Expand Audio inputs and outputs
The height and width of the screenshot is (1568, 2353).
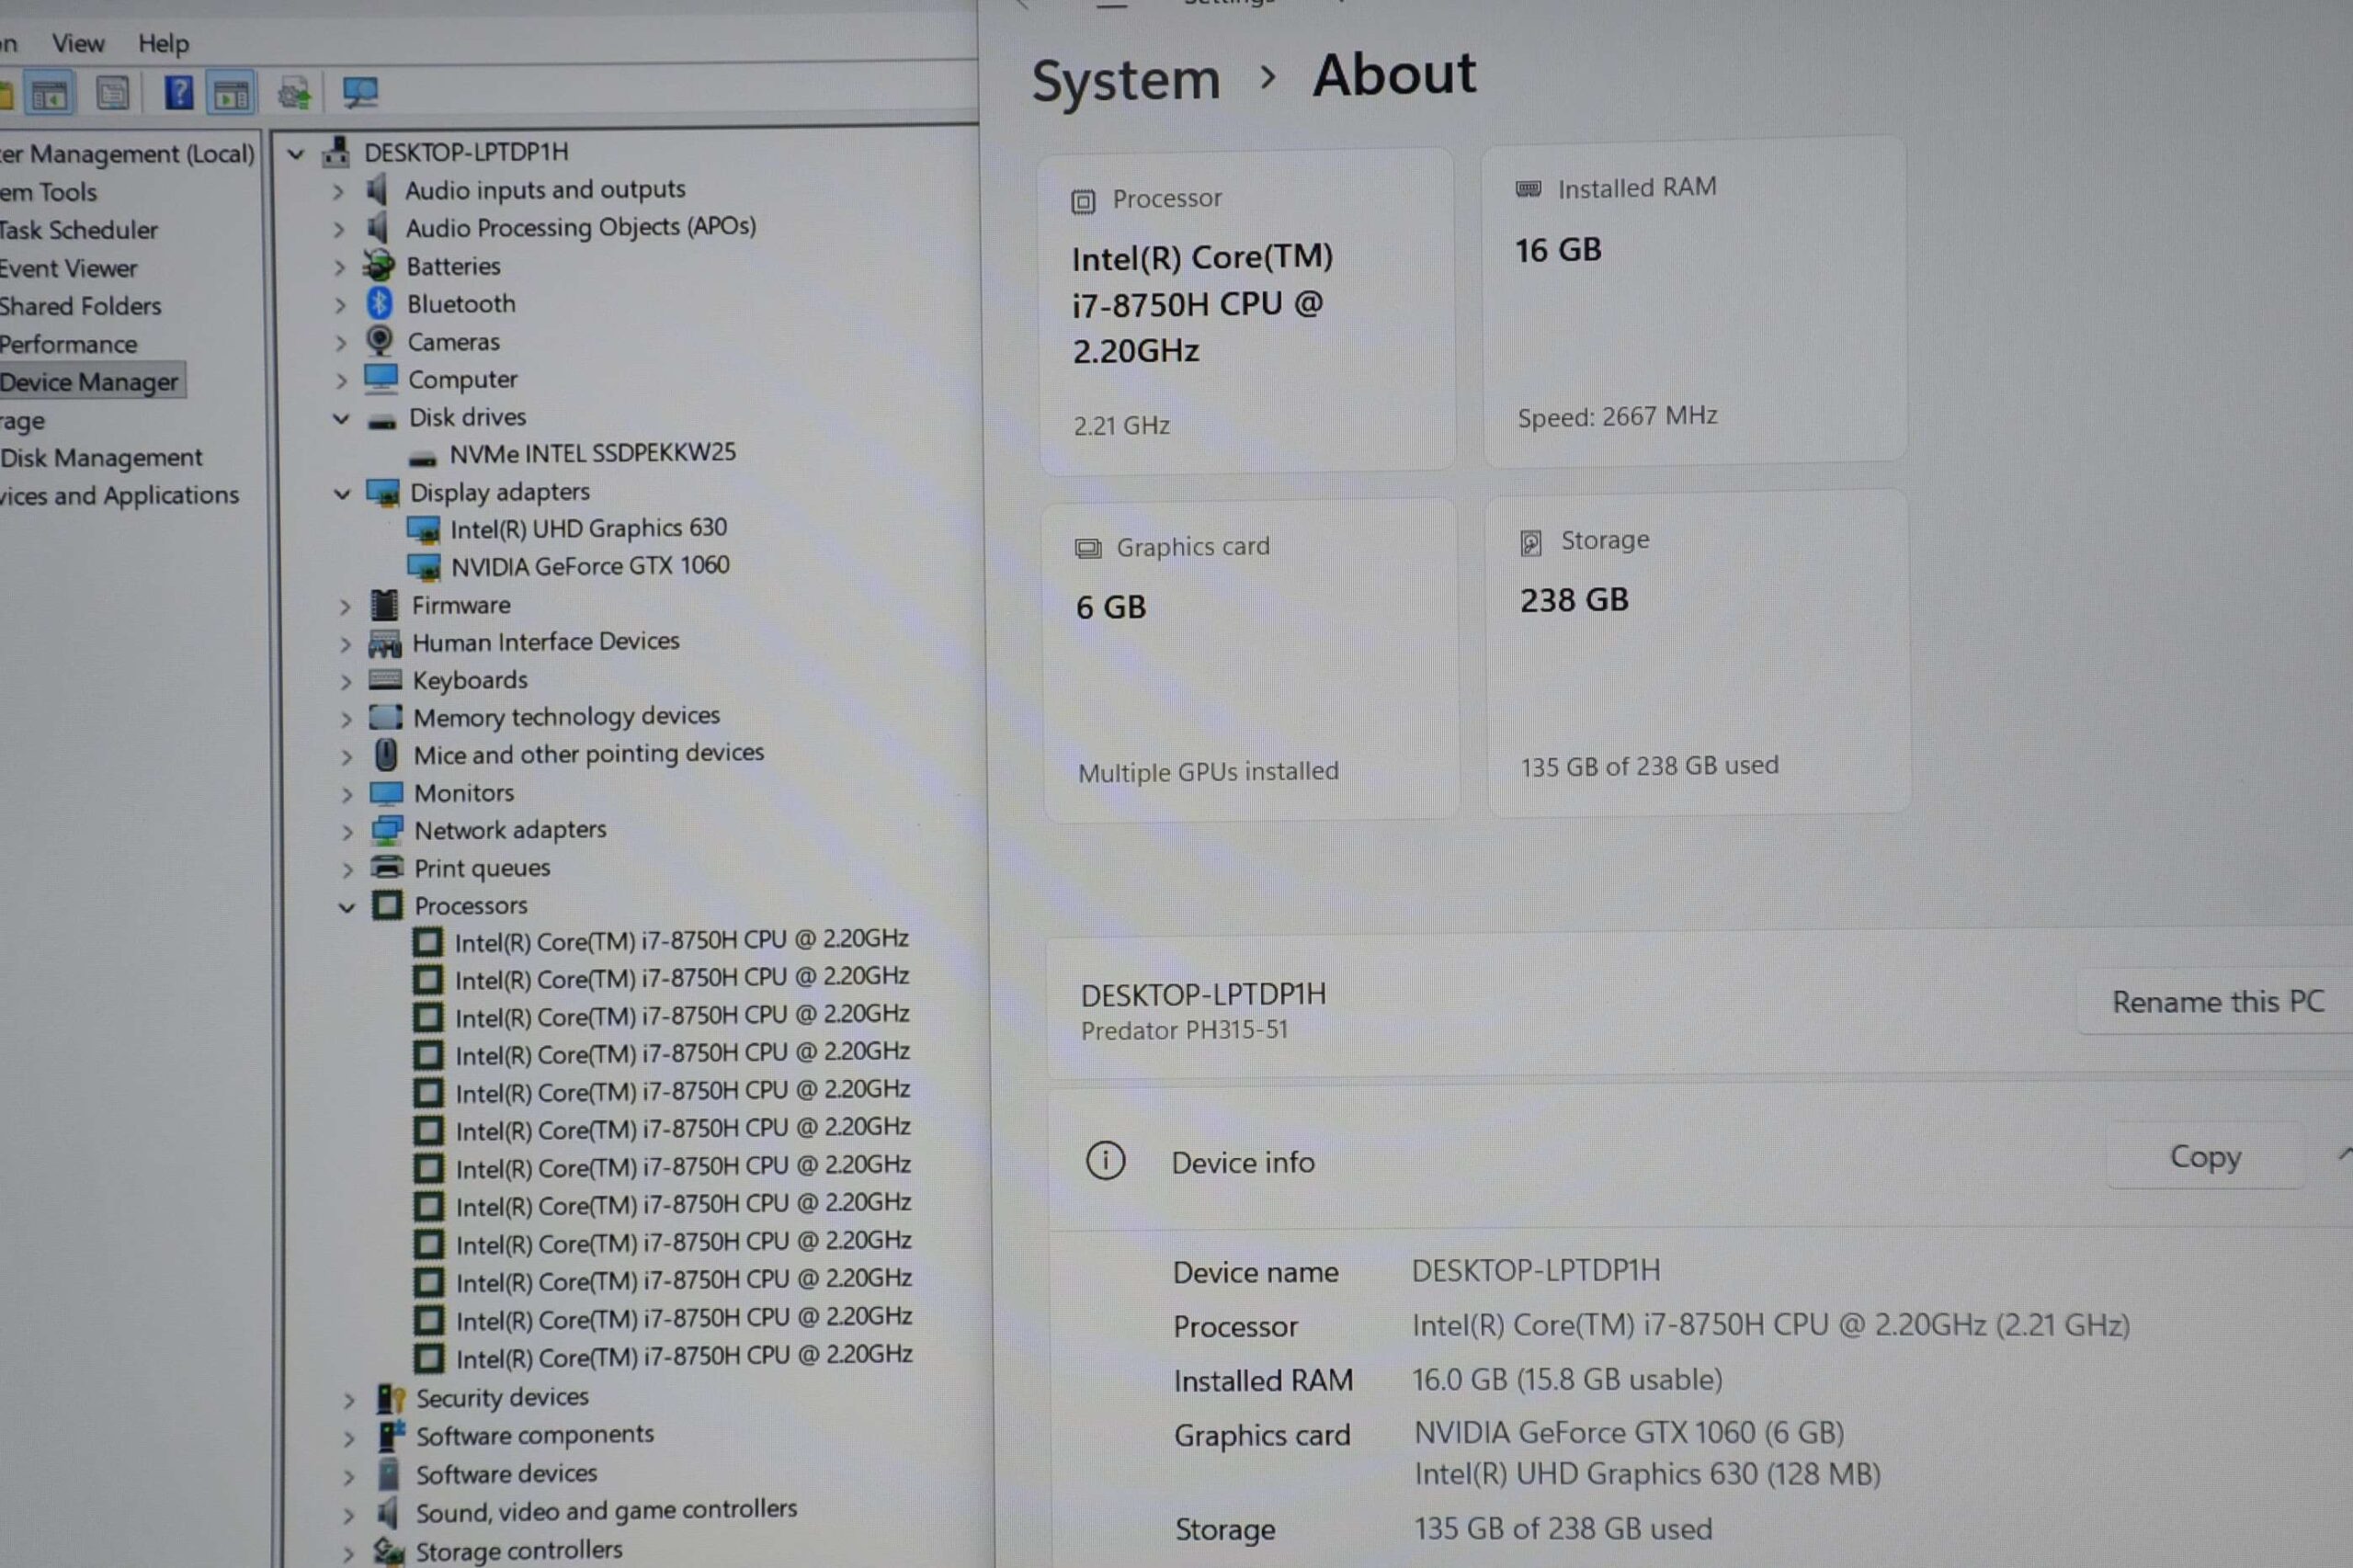pyautogui.click(x=338, y=191)
